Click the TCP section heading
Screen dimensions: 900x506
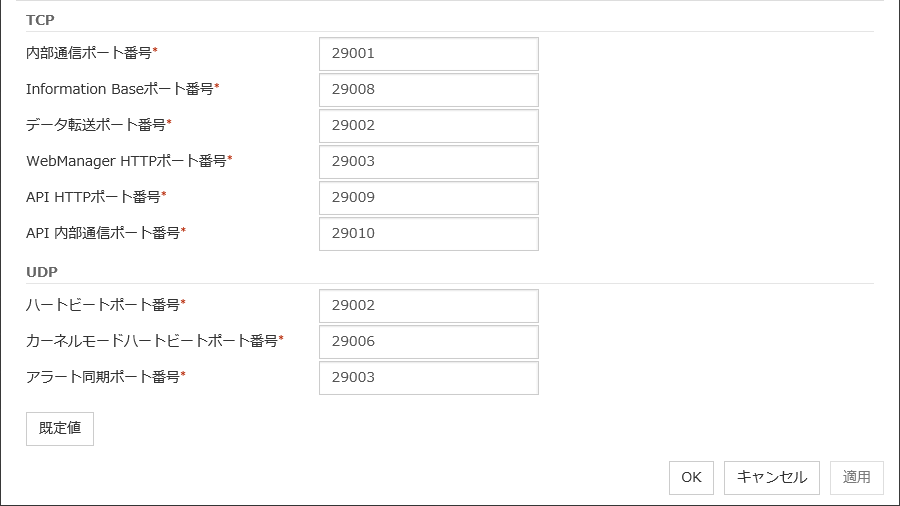(x=40, y=20)
